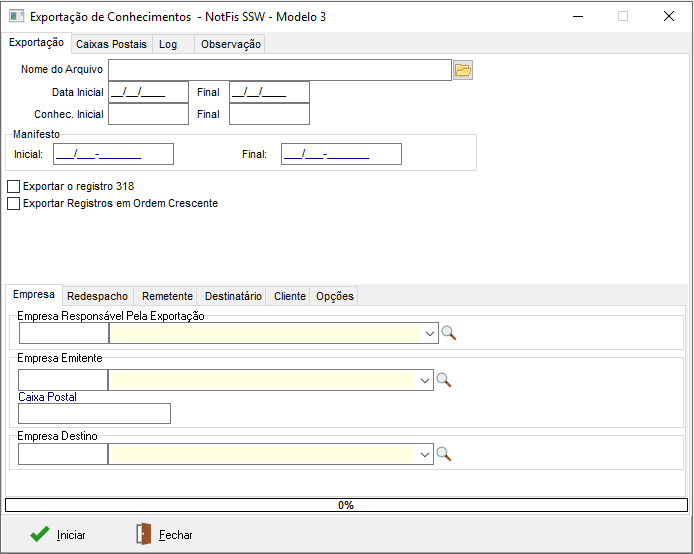Go to the Log tab
This screenshot has height=554, width=694.
167,44
